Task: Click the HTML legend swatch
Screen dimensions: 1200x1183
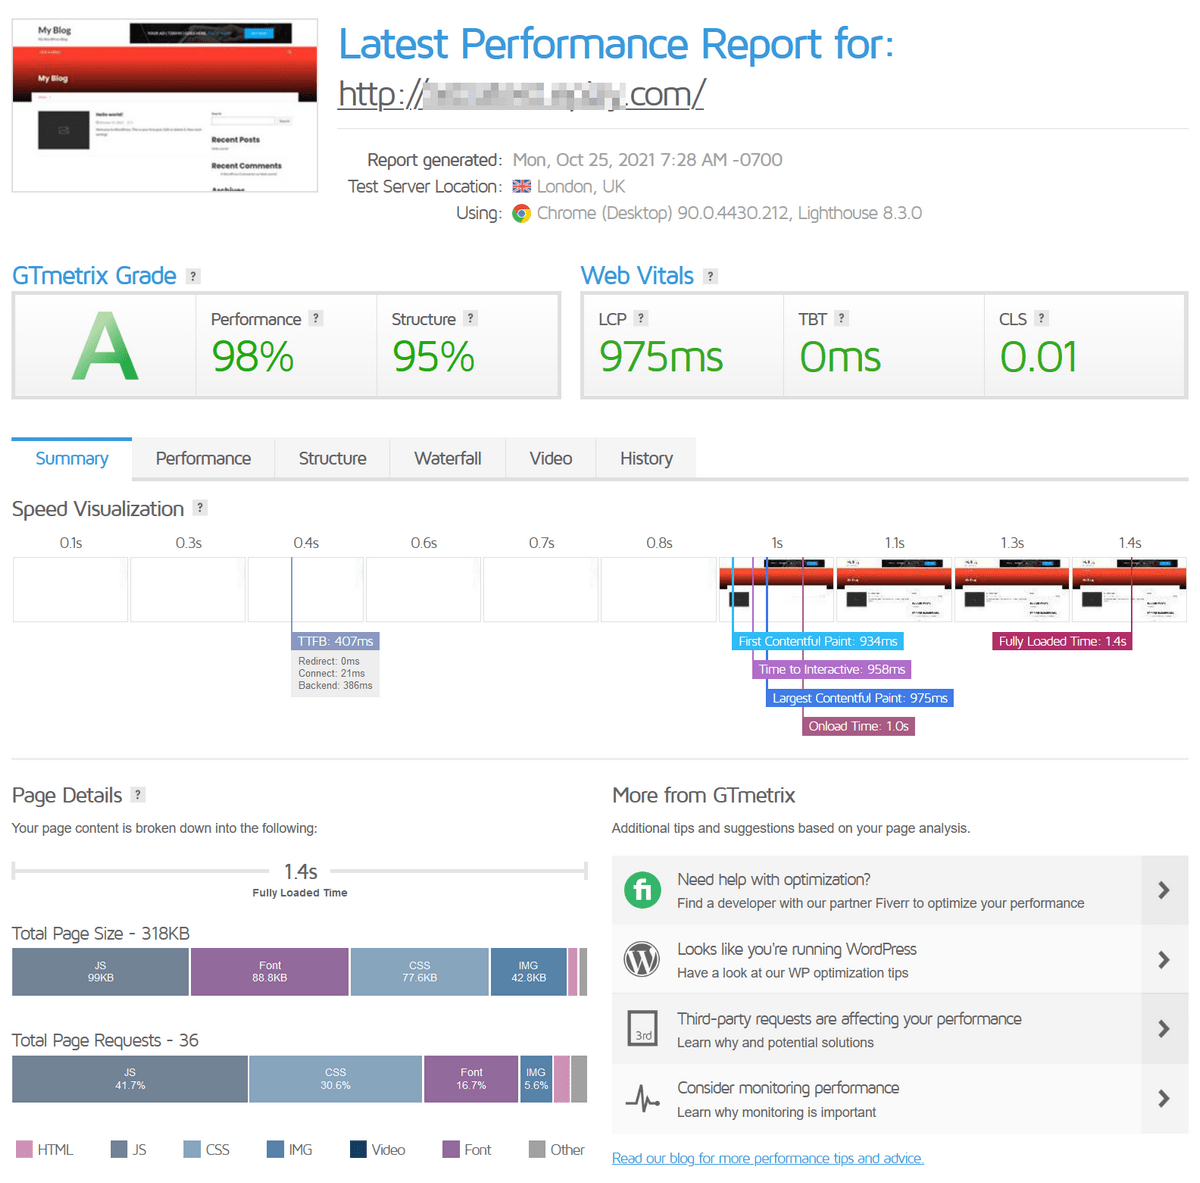Action: 25,1149
